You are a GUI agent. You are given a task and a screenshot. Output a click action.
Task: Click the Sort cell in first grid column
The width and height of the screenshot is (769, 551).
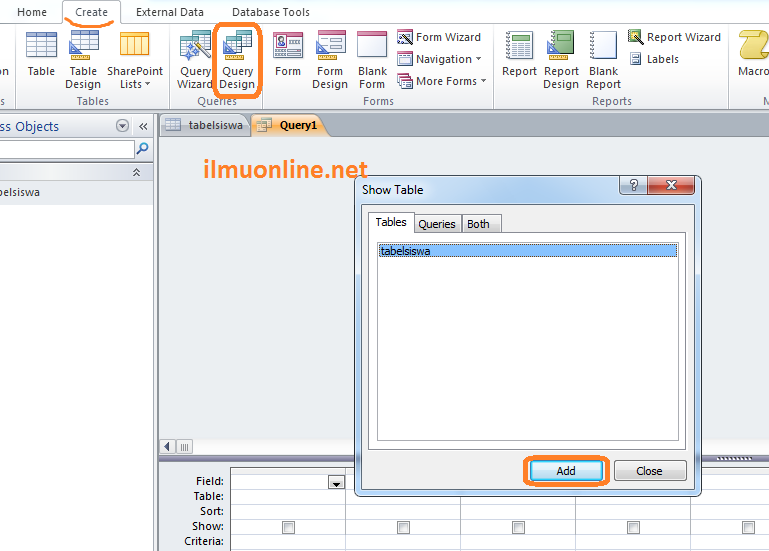click(288, 511)
